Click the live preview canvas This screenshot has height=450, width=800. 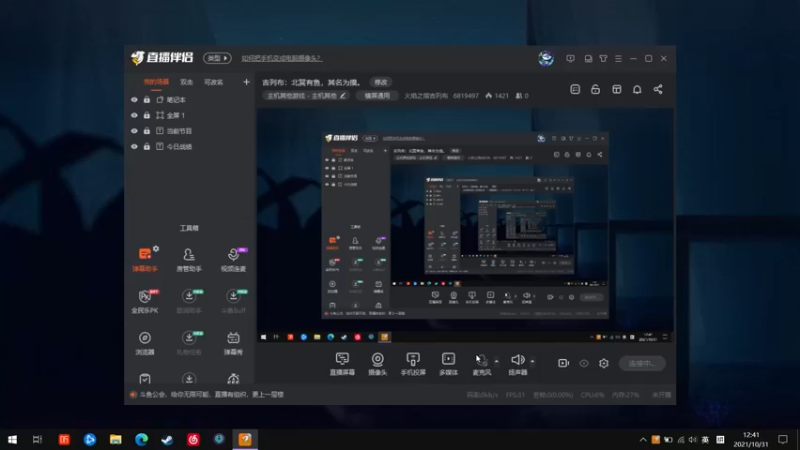pos(465,225)
